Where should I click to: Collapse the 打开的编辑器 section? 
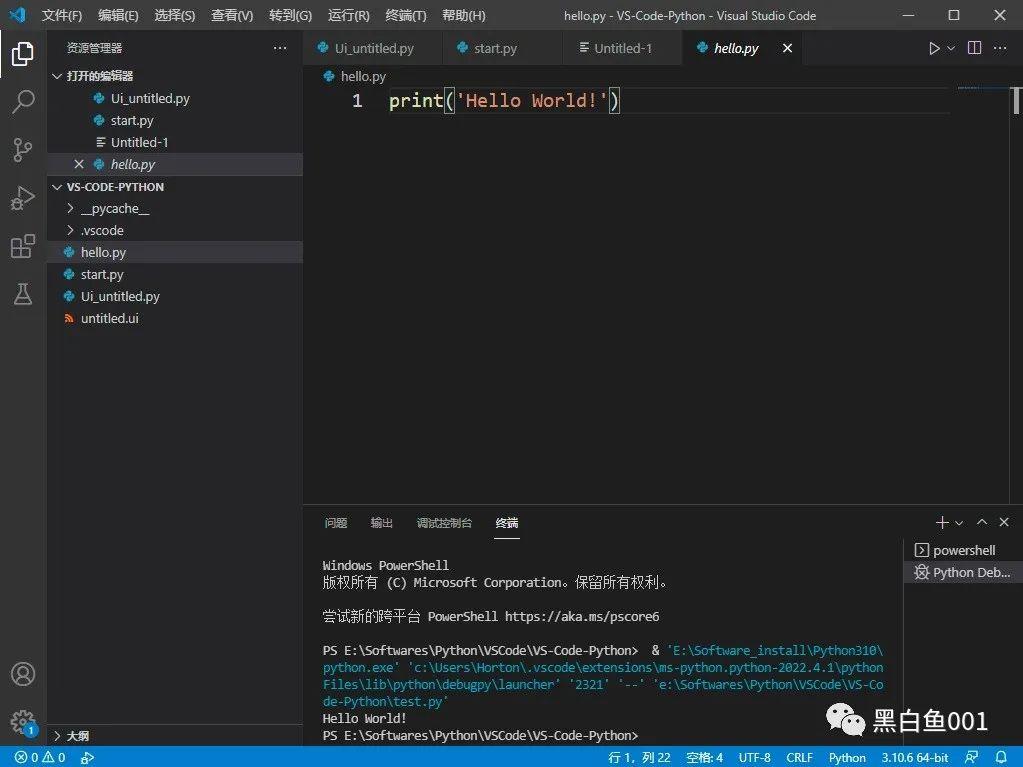[x=57, y=75]
